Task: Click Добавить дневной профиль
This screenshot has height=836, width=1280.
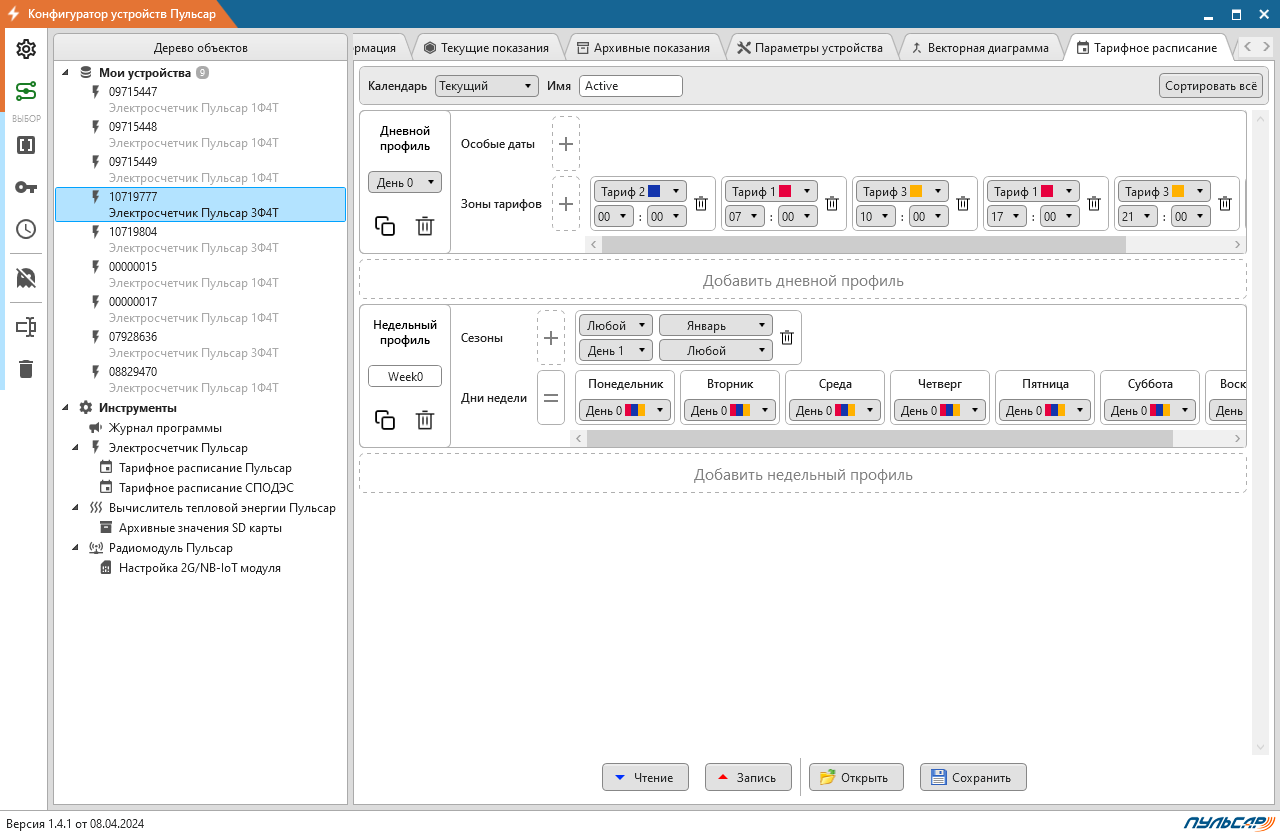Action: click(803, 280)
